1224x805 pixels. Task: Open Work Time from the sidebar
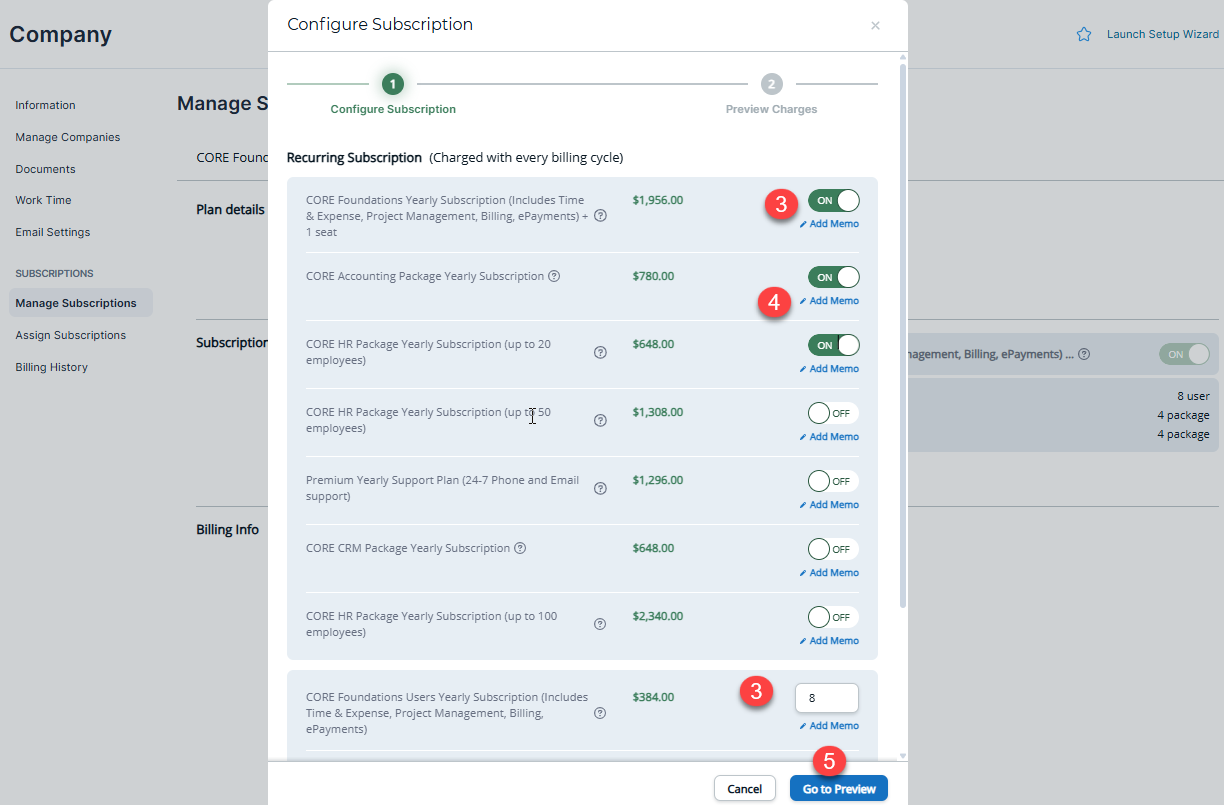point(43,200)
